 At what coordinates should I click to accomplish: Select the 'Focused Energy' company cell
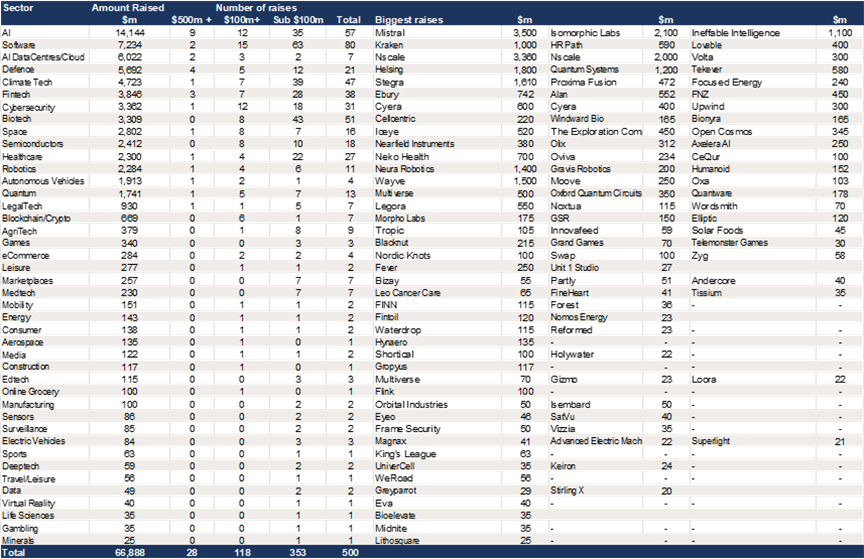[x=727, y=82]
